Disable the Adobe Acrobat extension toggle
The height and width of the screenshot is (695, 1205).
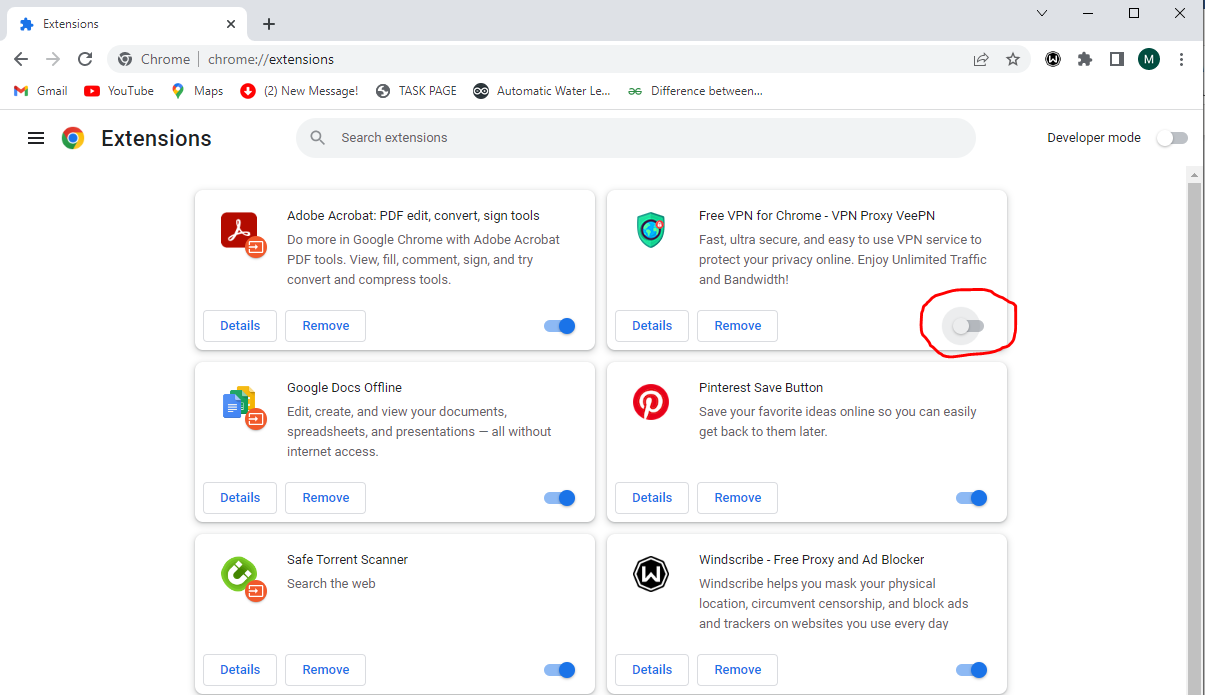[560, 326]
